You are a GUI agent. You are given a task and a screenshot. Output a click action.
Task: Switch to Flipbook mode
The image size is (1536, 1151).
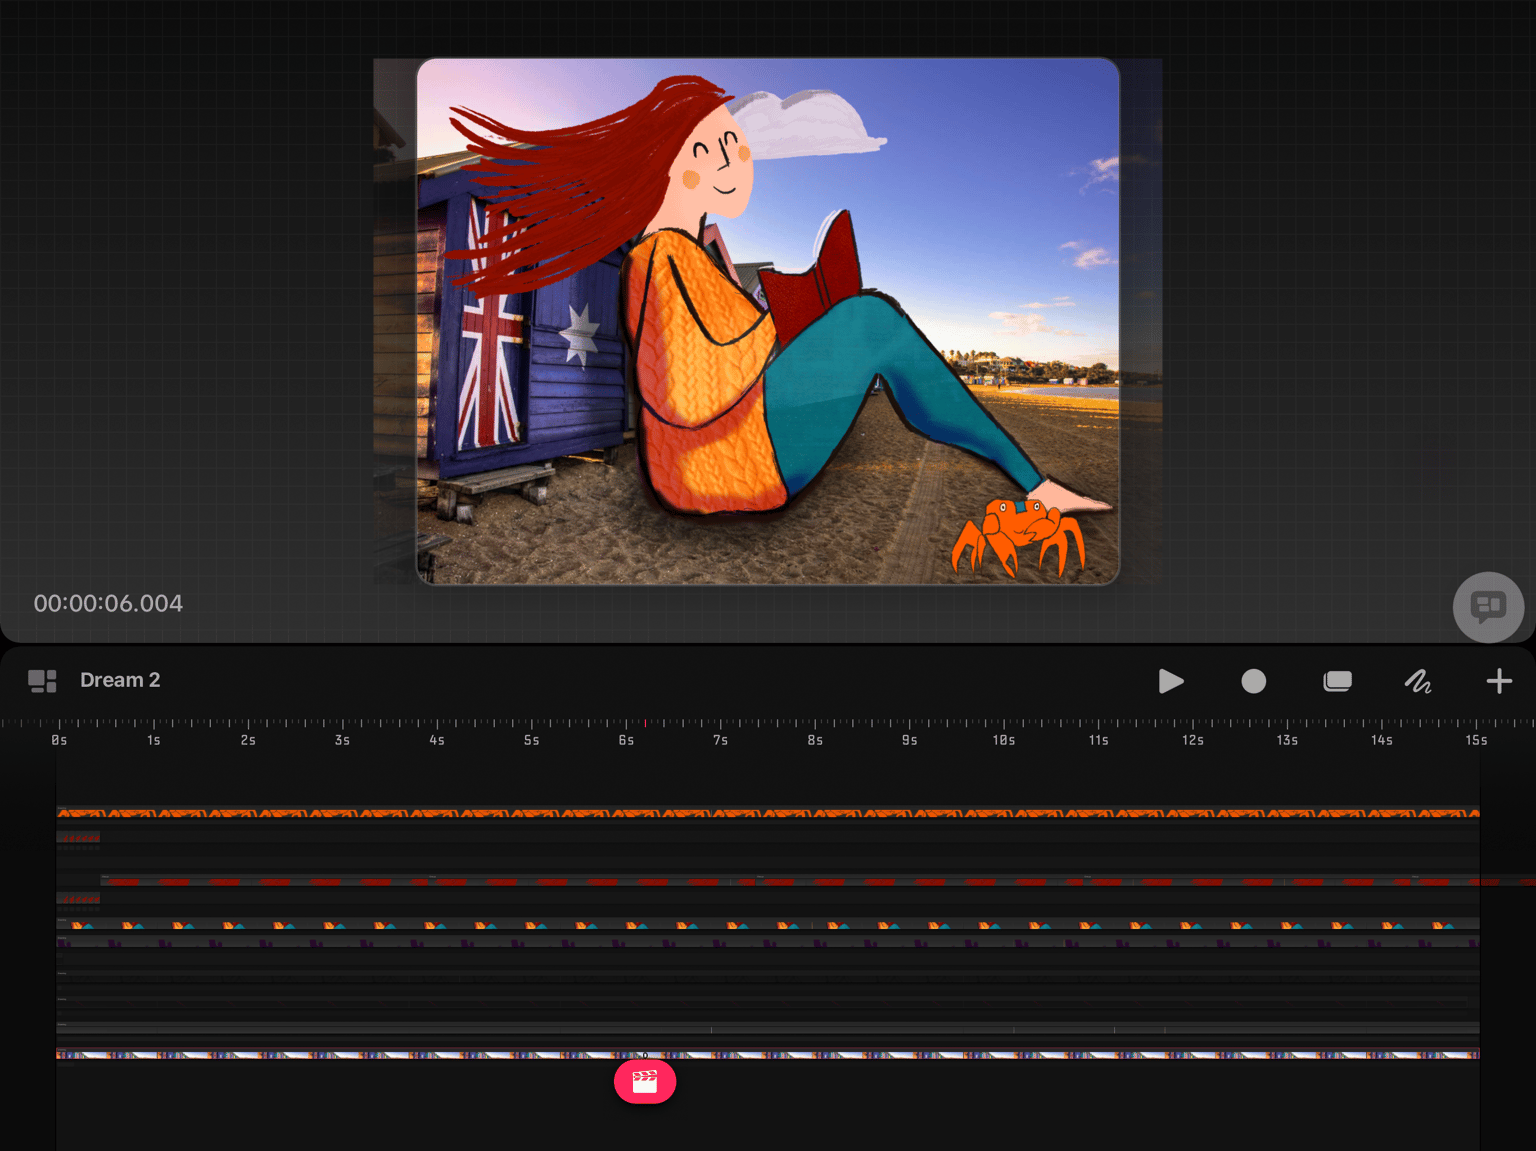point(1337,681)
